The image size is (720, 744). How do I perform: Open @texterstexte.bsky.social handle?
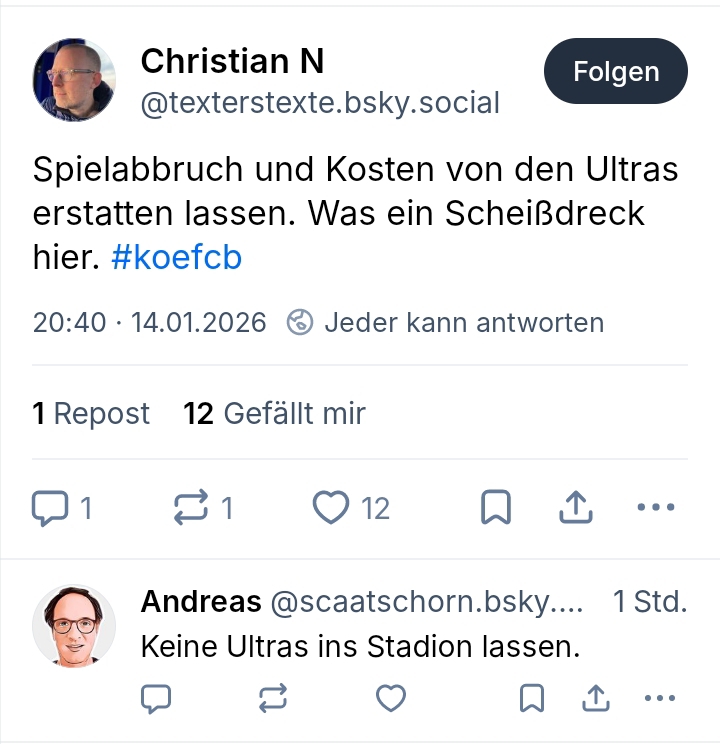tap(320, 103)
